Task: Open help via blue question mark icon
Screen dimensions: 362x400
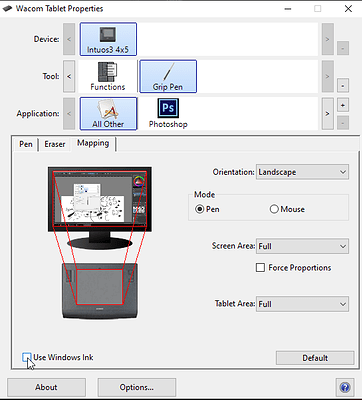Action: point(345,387)
